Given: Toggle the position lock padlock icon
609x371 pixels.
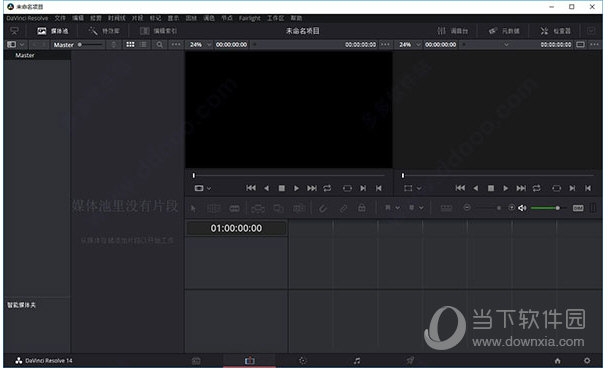Looking at the screenshot, I should 362,208.
